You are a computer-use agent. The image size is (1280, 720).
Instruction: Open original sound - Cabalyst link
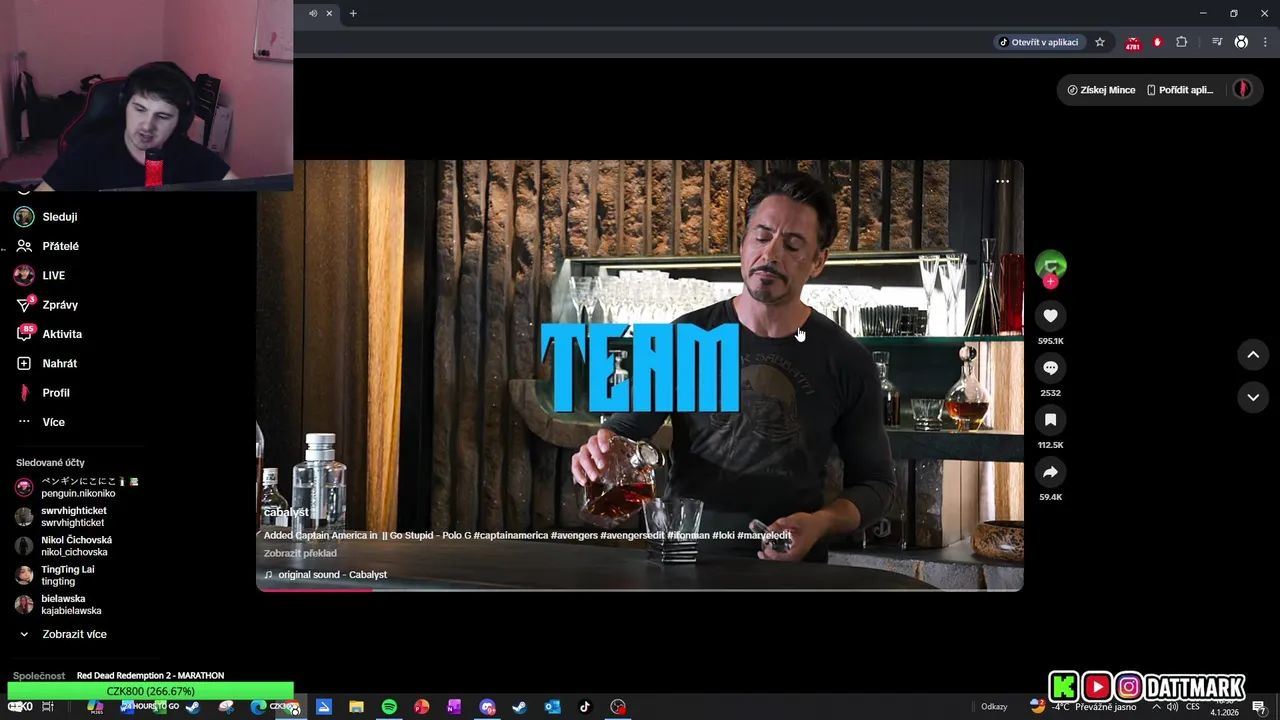pos(325,575)
